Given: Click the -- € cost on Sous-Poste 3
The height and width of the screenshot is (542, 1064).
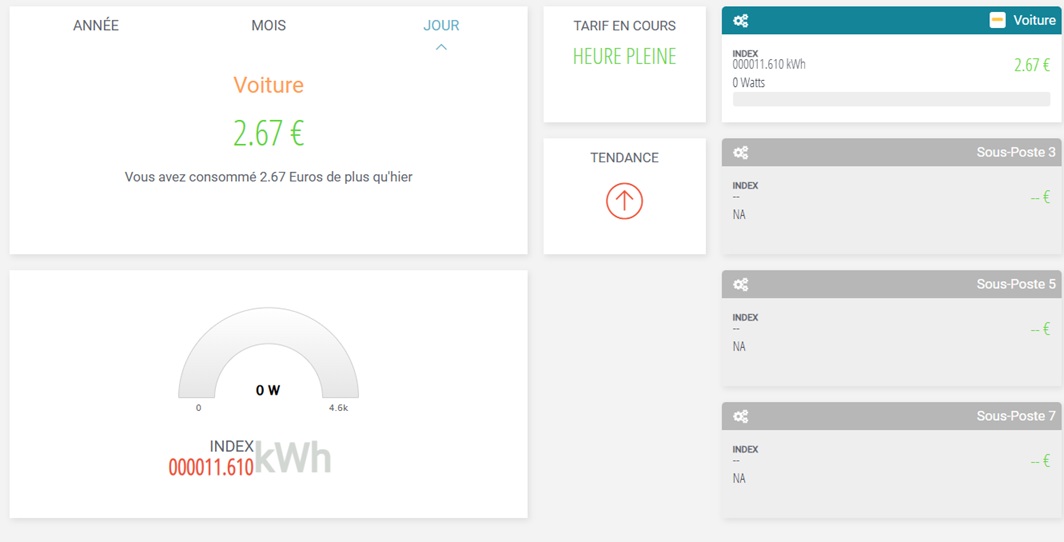Looking at the screenshot, I should coord(1040,197).
